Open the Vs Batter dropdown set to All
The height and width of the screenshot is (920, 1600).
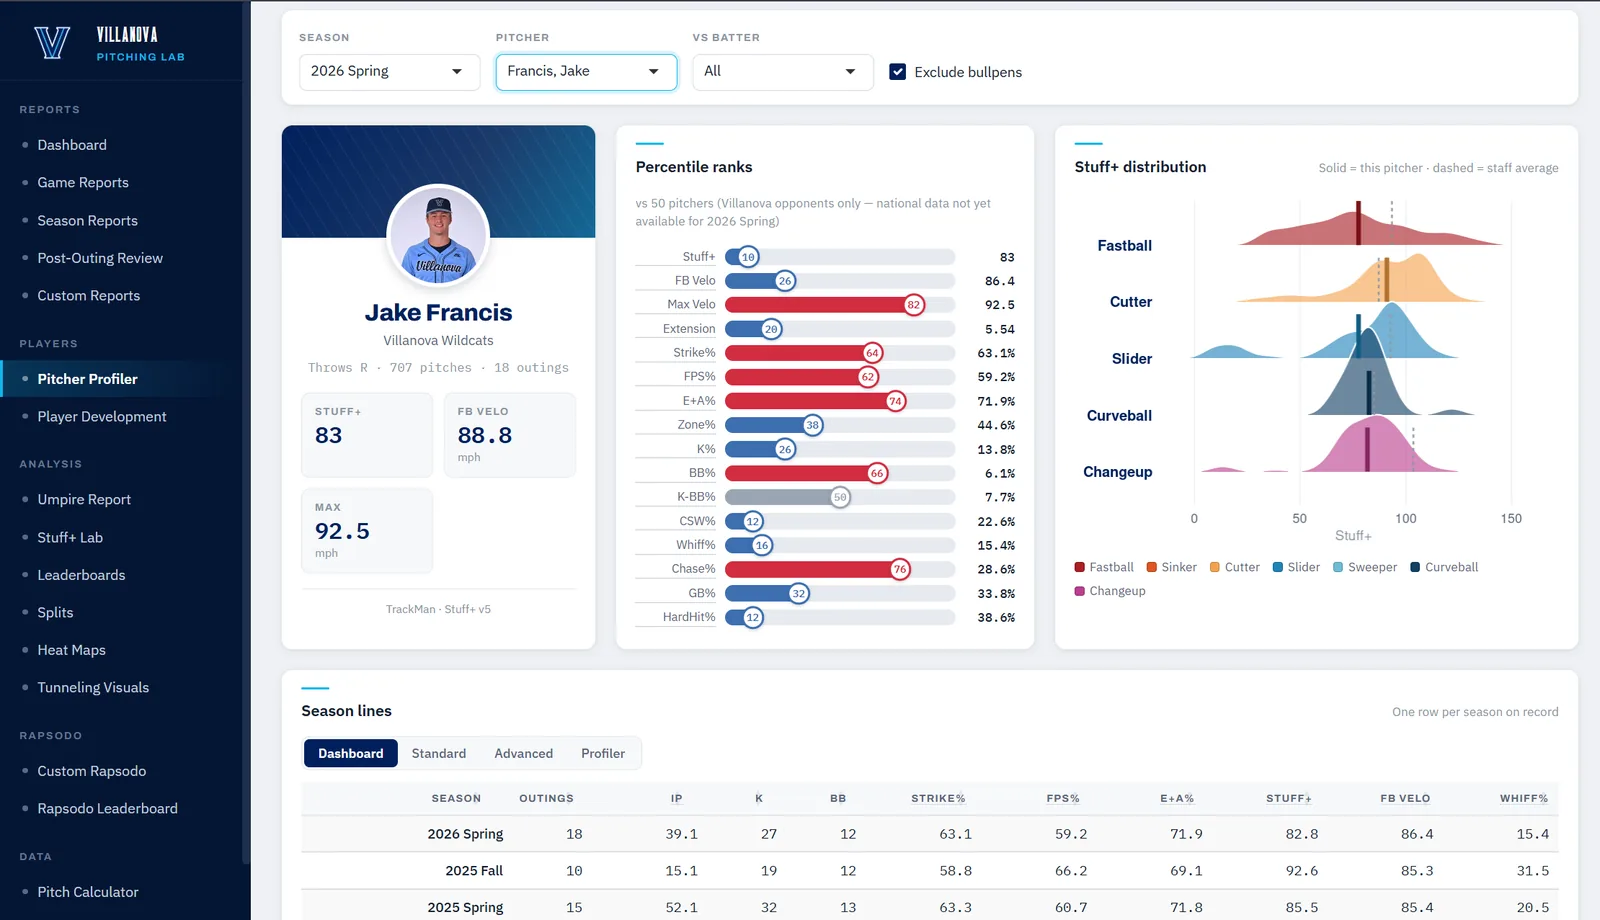783,71
